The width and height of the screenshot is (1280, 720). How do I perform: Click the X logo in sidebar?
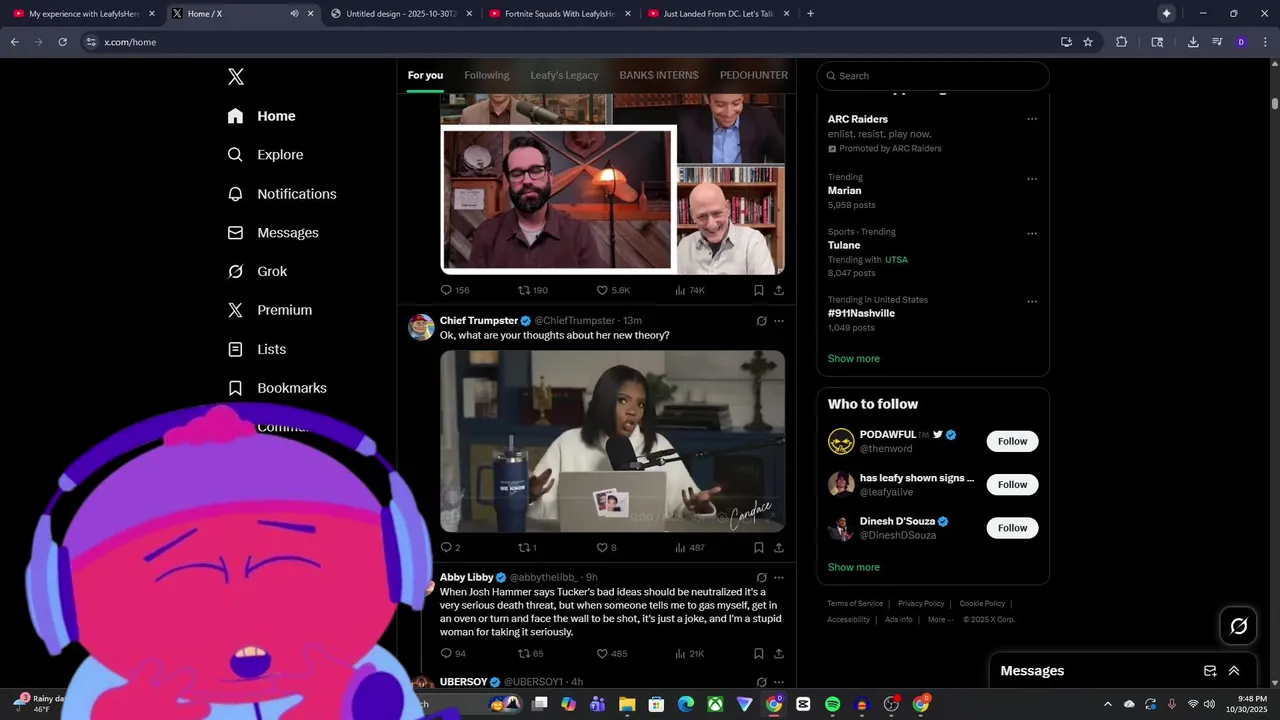[235, 77]
